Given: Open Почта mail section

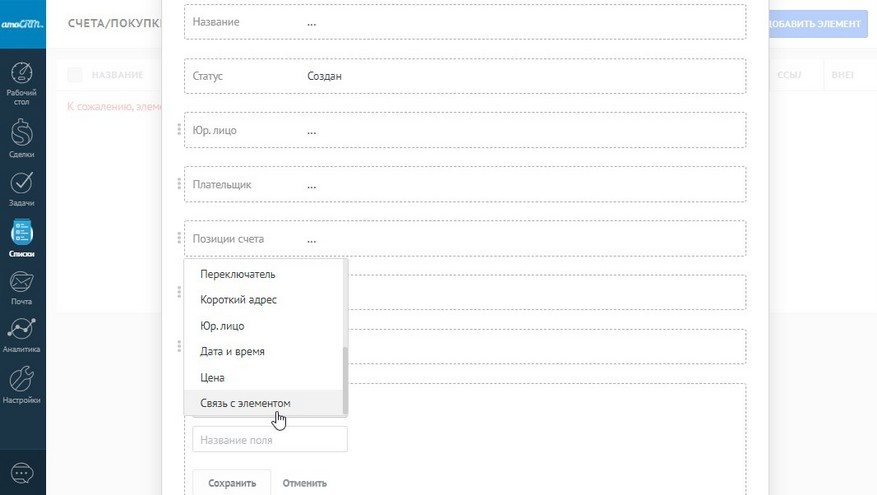Looking at the screenshot, I should pos(22,286).
